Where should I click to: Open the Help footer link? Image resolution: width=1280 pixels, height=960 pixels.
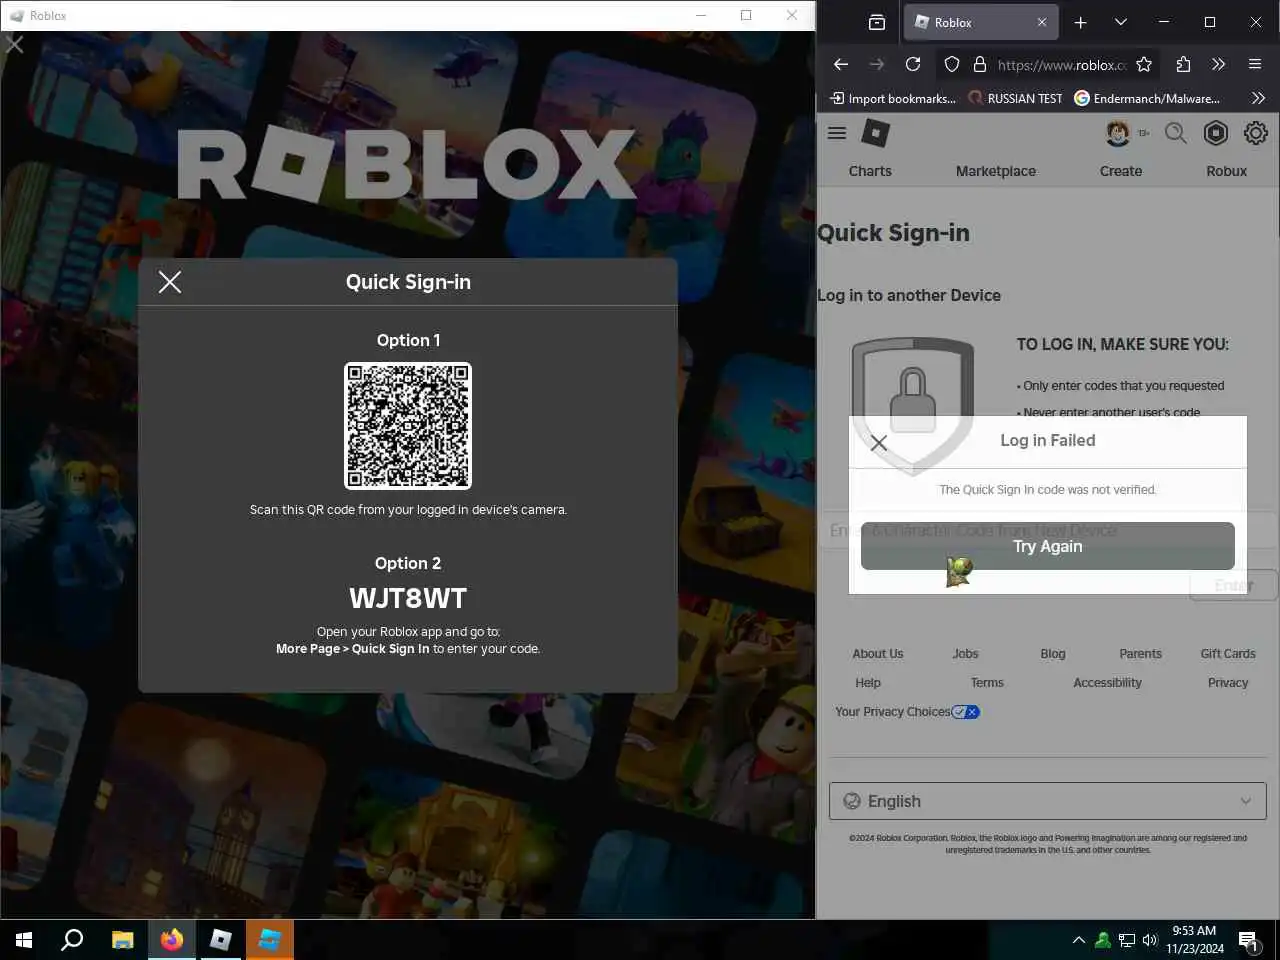pyautogui.click(x=868, y=683)
